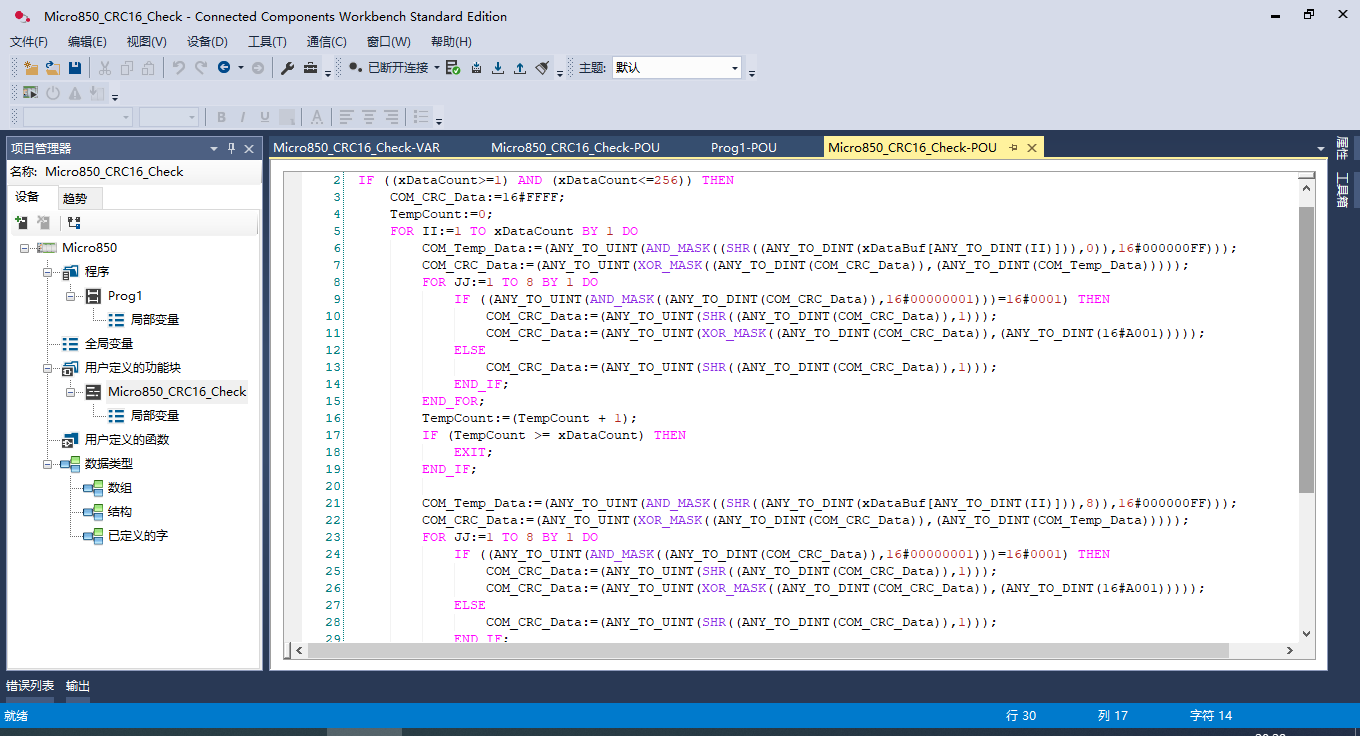Image resolution: width=1360 pixels, height=736 pixels.
Task: Collapse the 数据类型 tree node
Action: (48, 464)
